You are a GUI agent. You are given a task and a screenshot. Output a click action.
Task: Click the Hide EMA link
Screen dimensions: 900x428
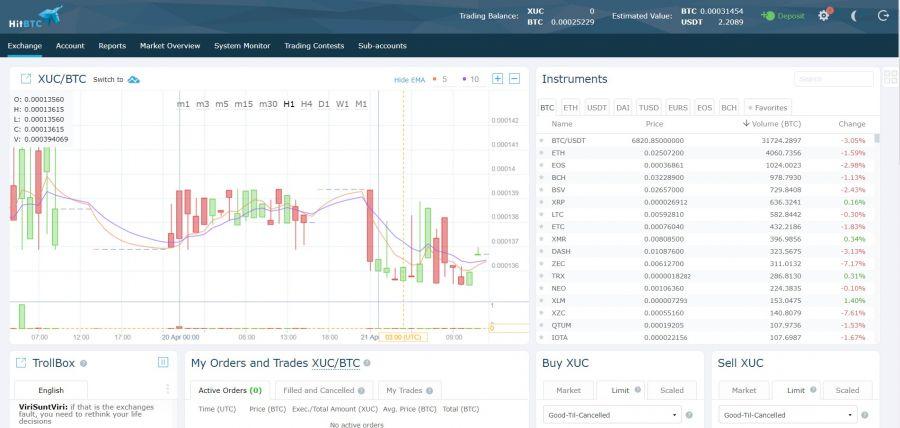(x=409, y=80)
